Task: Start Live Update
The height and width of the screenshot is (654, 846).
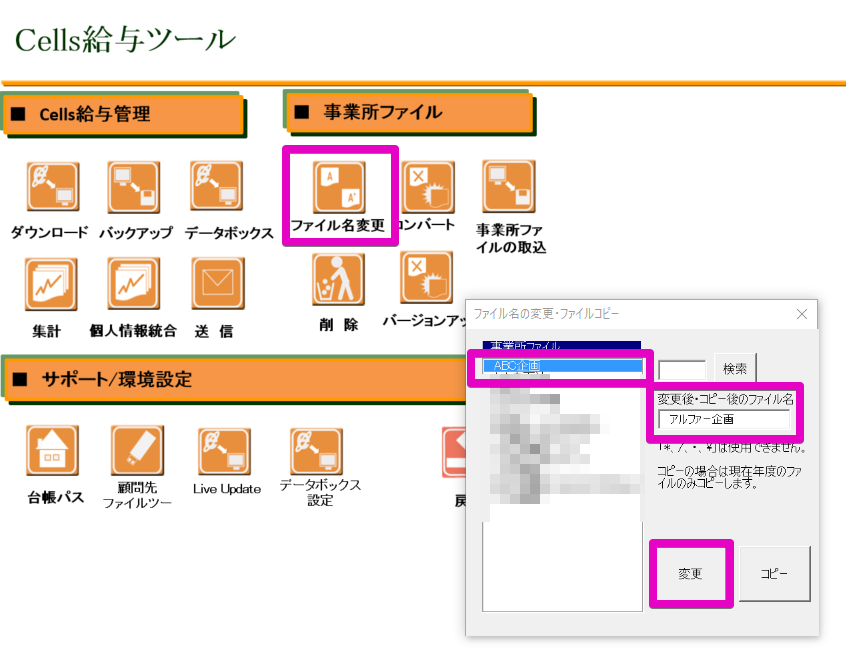Action: click(224, 452)
